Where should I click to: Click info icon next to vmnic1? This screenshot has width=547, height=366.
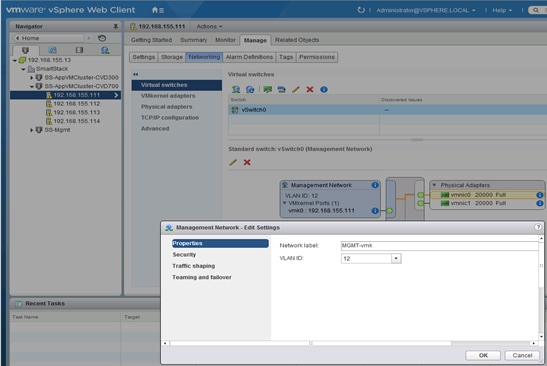[x=540, y=203]
